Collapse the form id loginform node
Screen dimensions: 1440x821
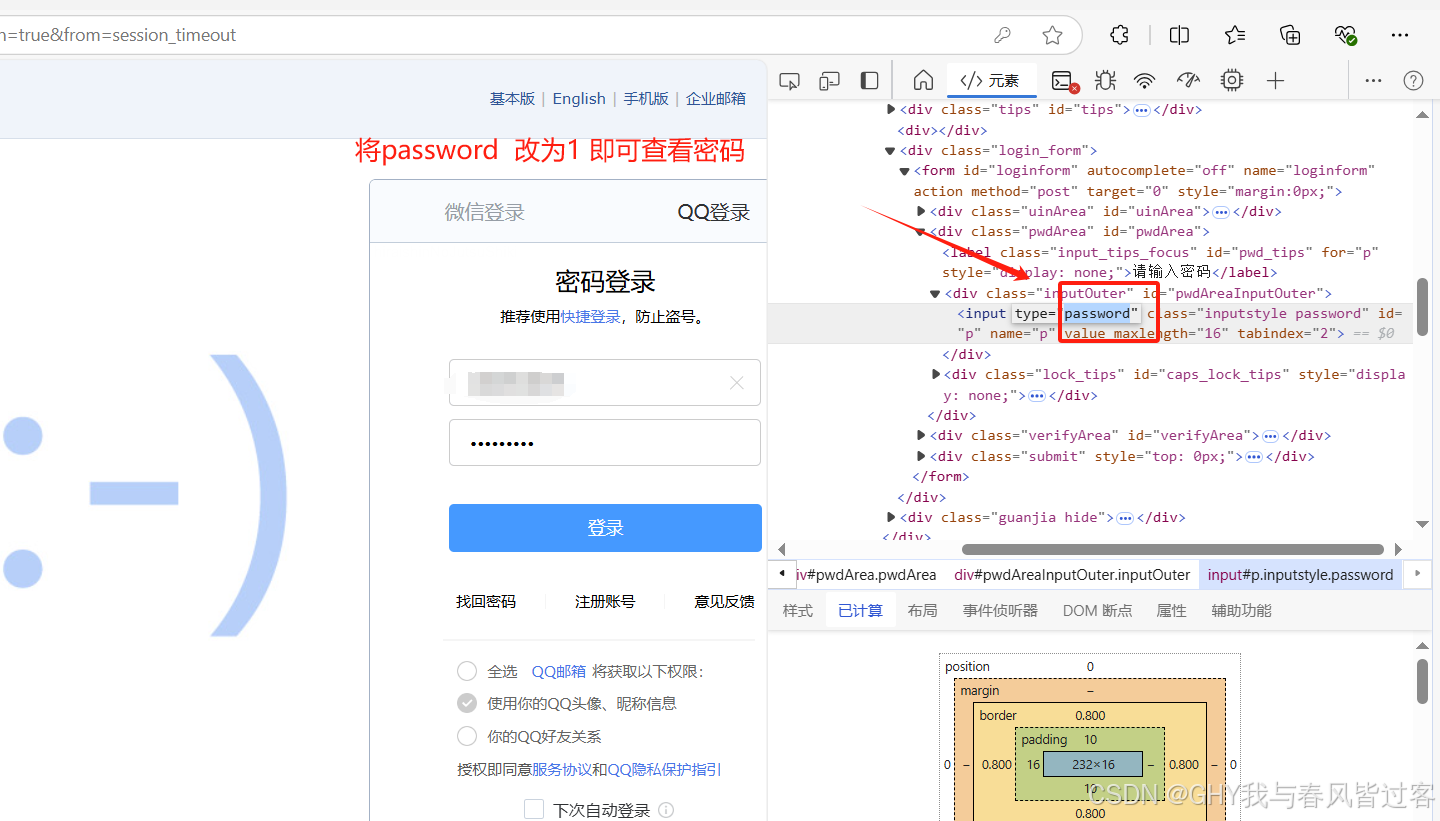(x=905, y=171)
